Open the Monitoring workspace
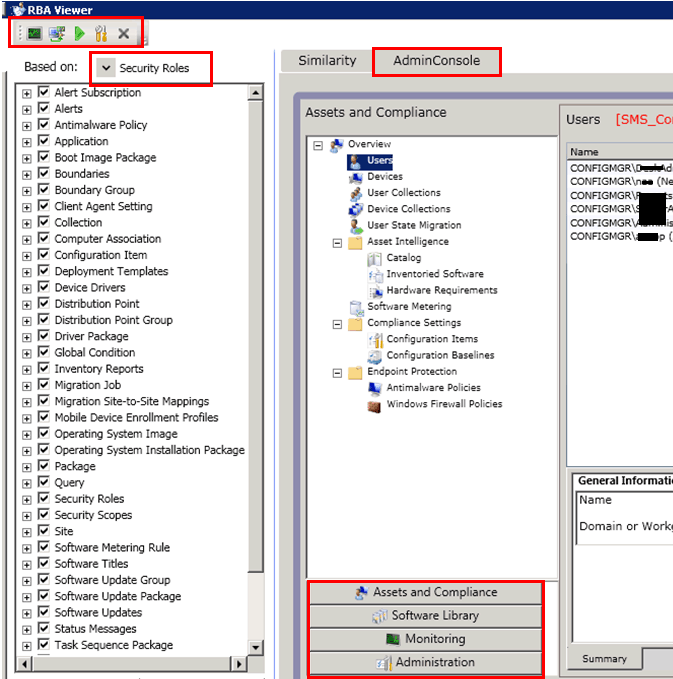This screenshot has height=679, width=673. click(426, 639)
